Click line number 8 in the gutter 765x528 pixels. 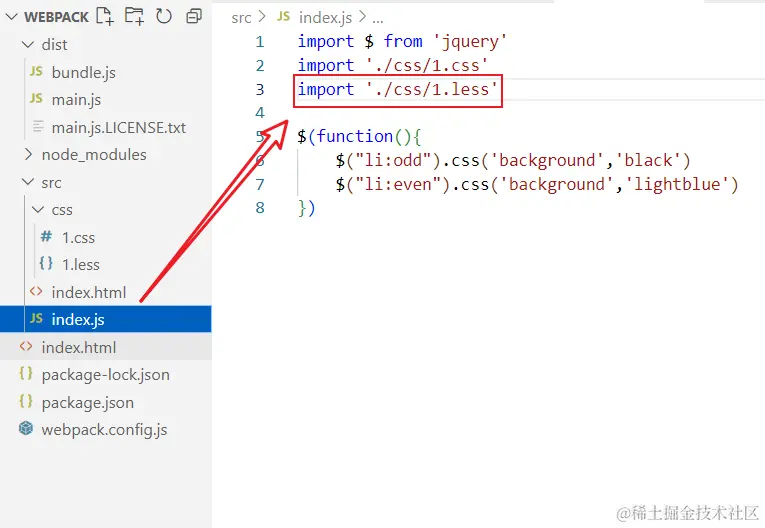260,208
